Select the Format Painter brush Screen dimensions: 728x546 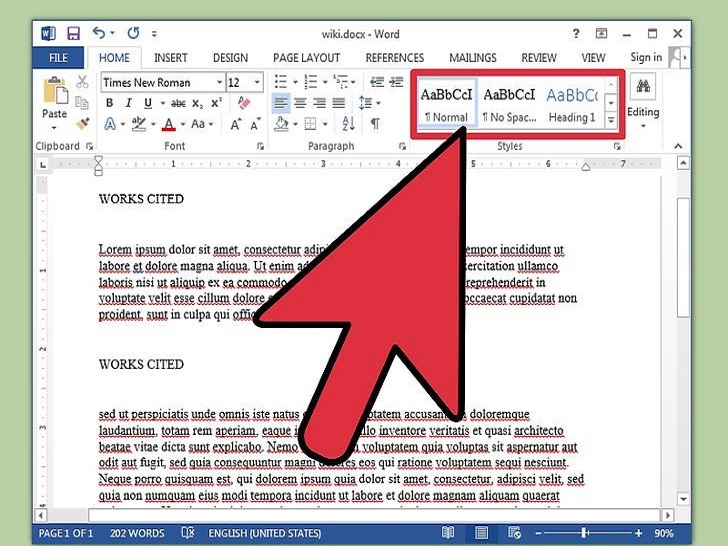coord(82,124)
